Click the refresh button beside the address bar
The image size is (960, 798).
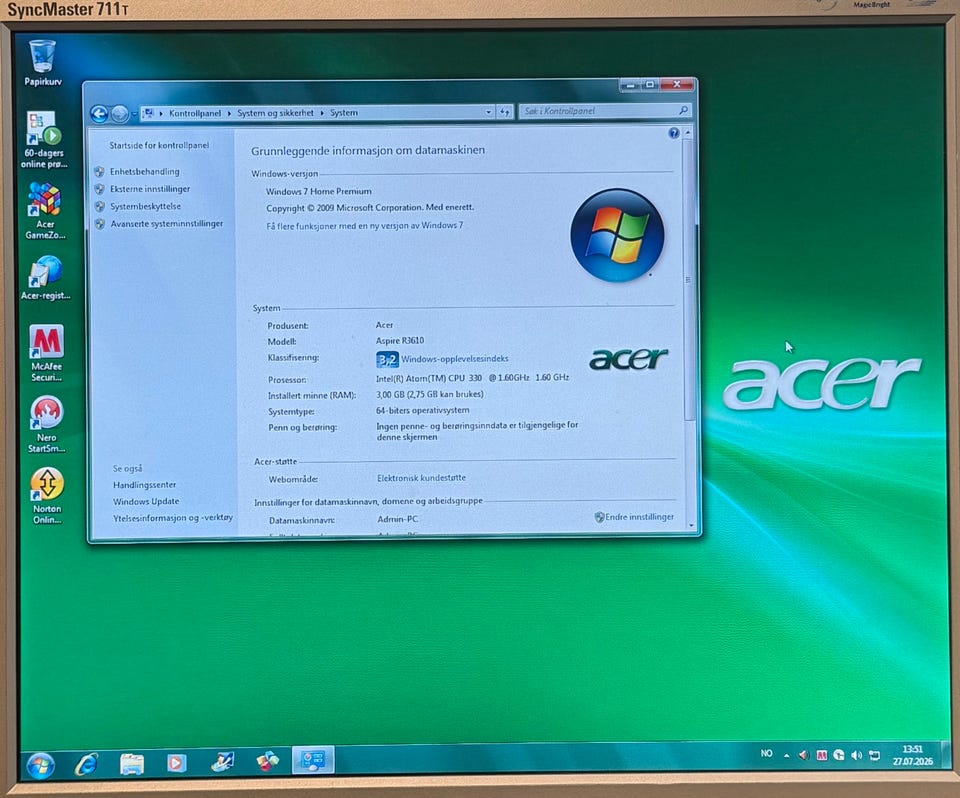504,111
